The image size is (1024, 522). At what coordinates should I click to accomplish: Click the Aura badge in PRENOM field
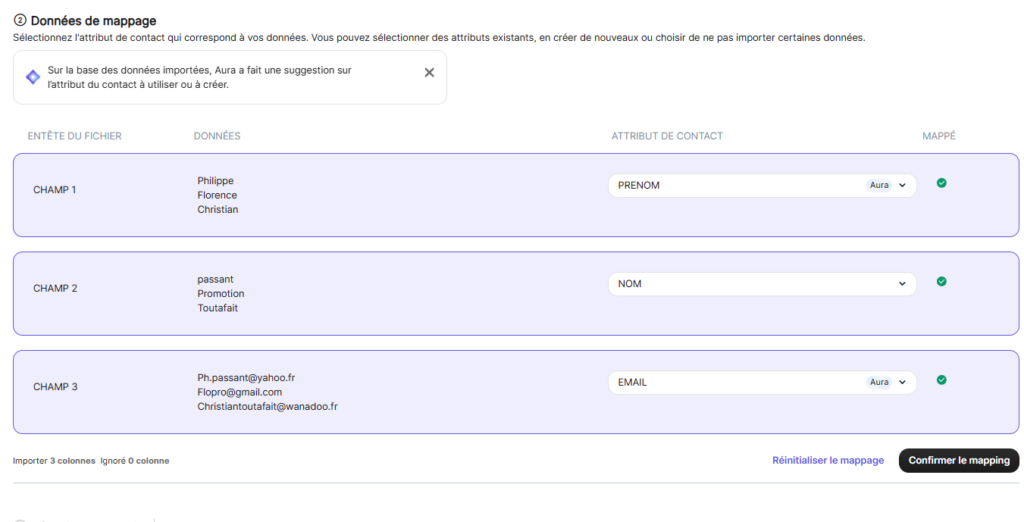tap(879, 186)
